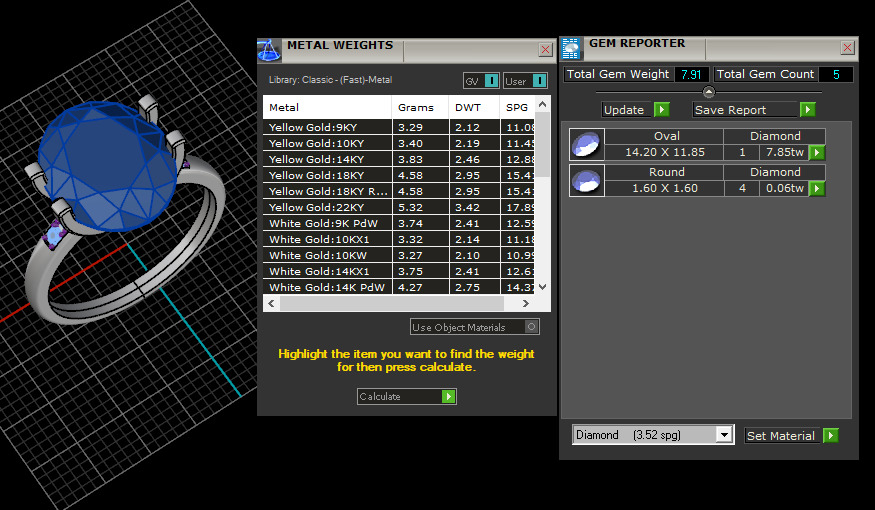Click the Gem Reporter panel icon
Screen dimensions: 875x510
click(571, 49)
